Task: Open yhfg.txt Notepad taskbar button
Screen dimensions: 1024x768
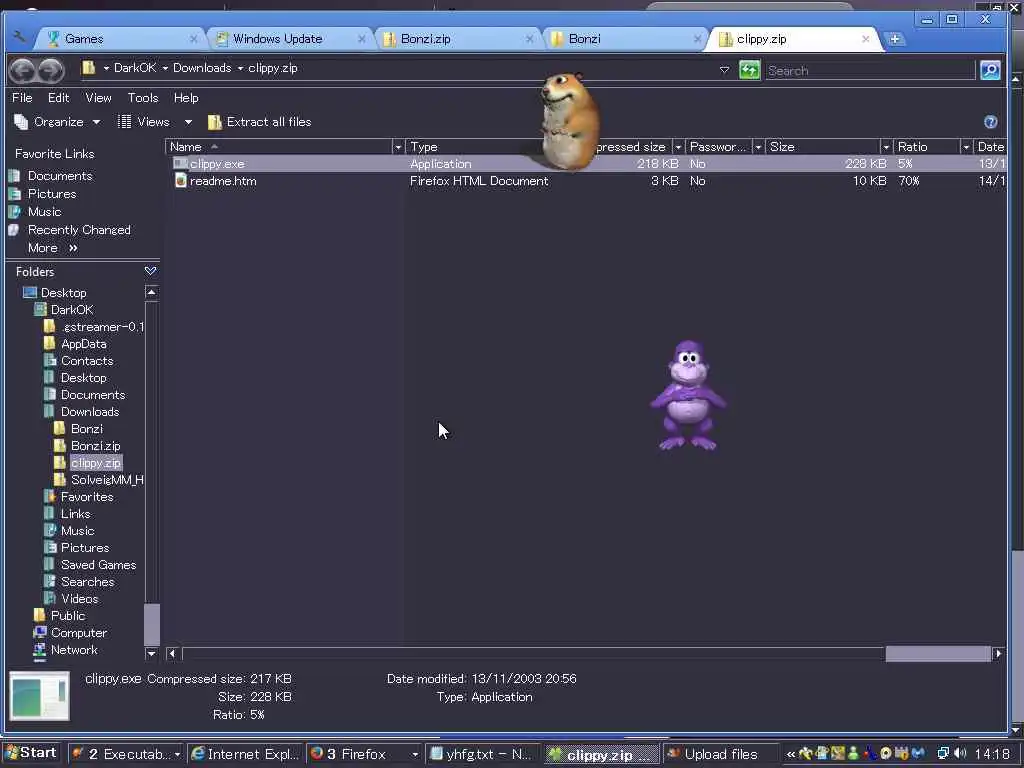Action: pyautogui.click(x=483, y=754)
